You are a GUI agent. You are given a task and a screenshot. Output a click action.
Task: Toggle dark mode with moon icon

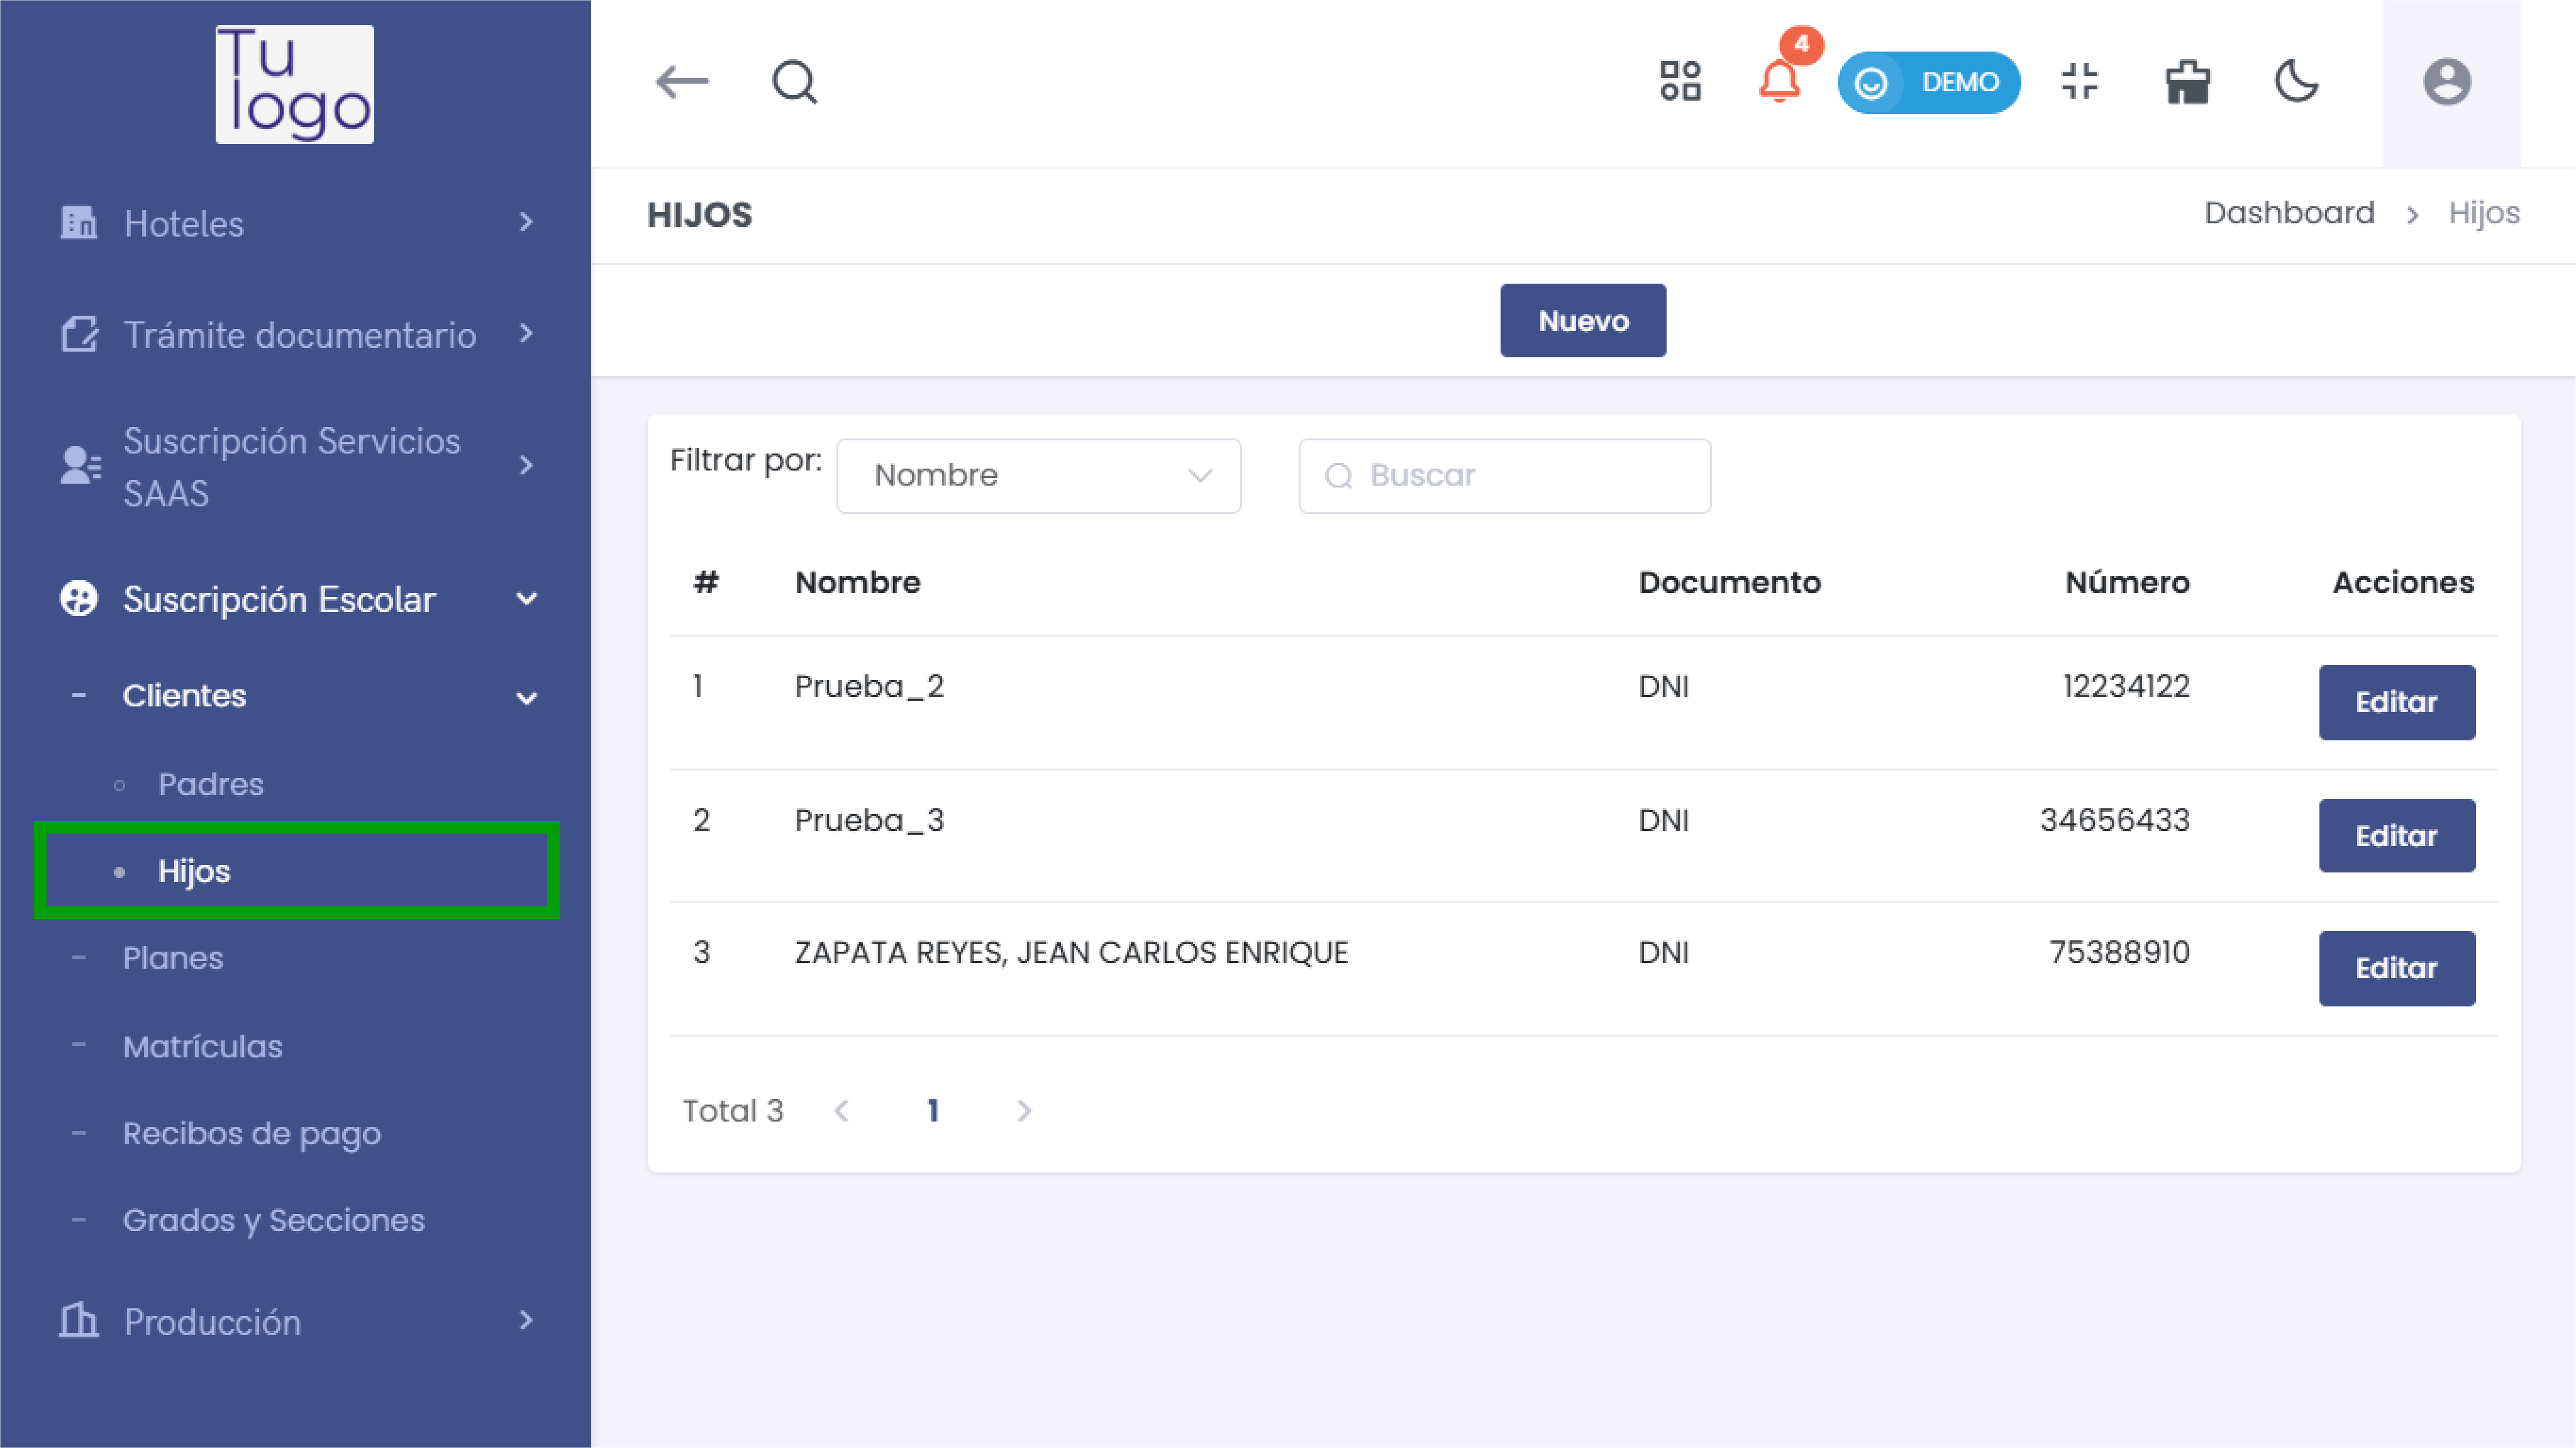coord(2296,82)
